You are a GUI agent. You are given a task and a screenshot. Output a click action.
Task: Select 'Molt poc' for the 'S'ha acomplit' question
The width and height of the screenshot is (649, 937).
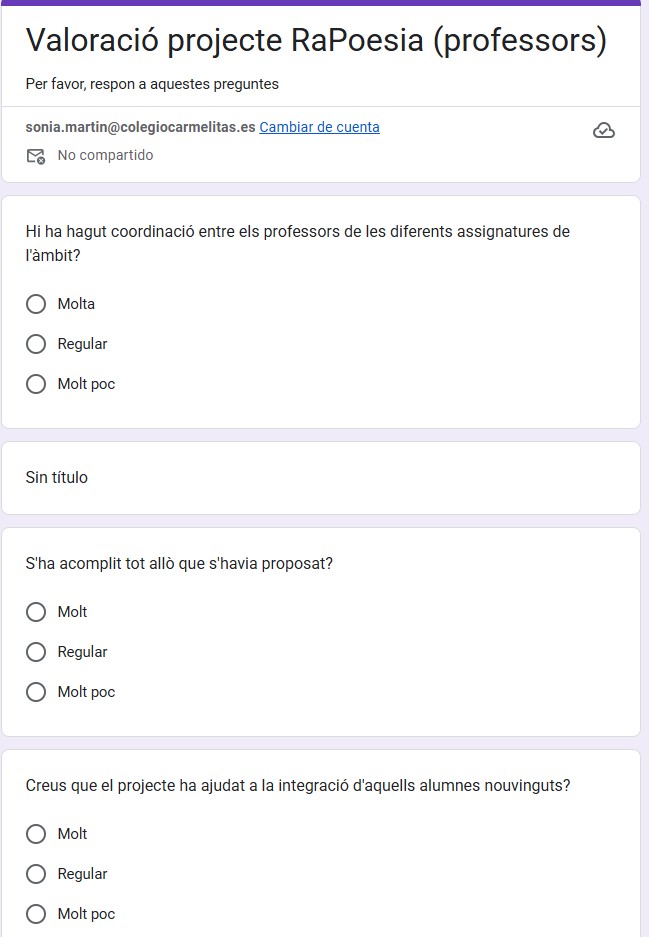pyautogui.click(x=36, y=692)
